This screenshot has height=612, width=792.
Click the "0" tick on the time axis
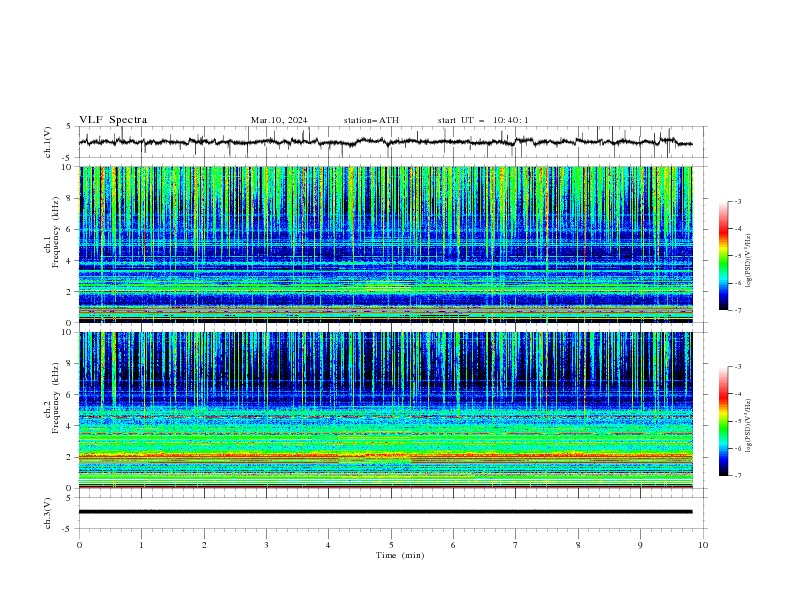point(79,545)
